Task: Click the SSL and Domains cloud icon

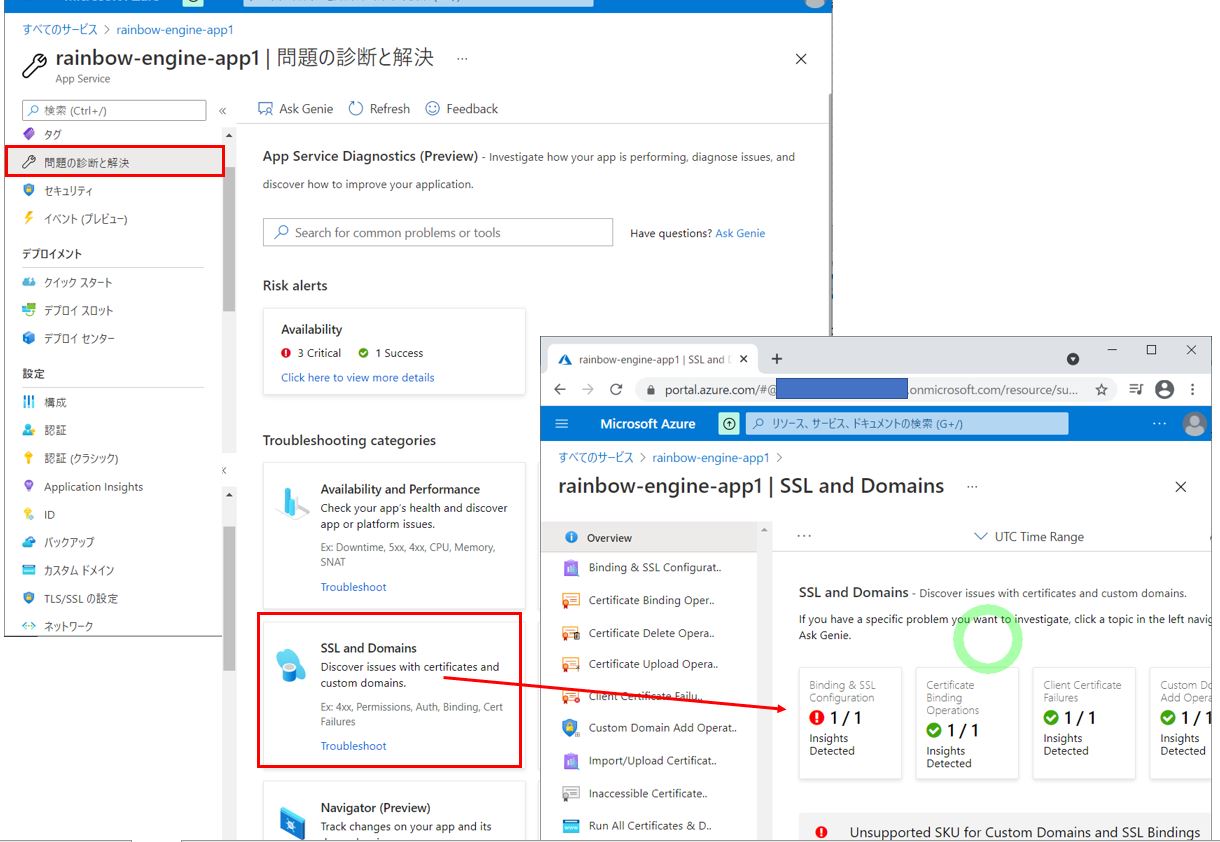Action: click(x=290, y=665)
